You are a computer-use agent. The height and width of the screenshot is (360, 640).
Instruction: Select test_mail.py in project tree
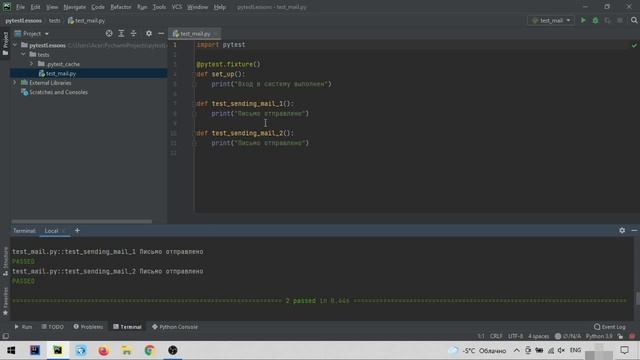pos(61,73)
